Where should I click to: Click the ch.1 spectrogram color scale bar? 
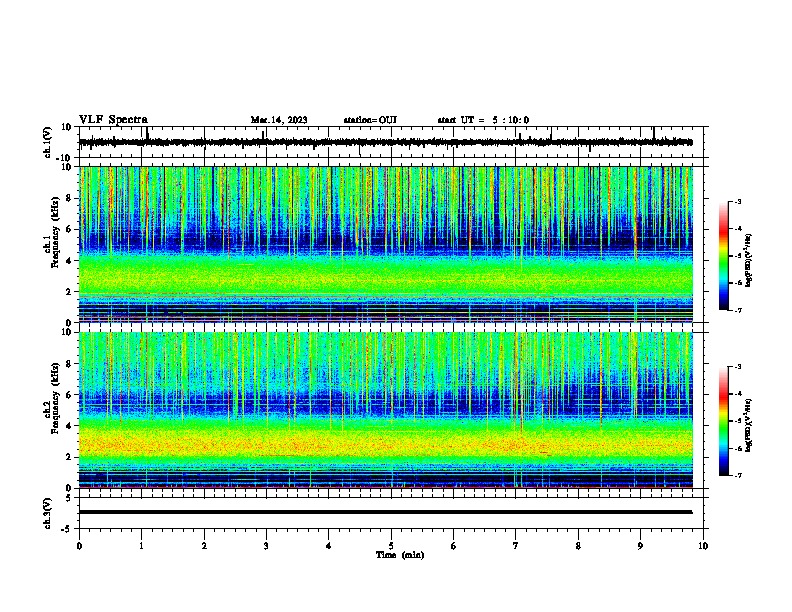click(724, 256)
